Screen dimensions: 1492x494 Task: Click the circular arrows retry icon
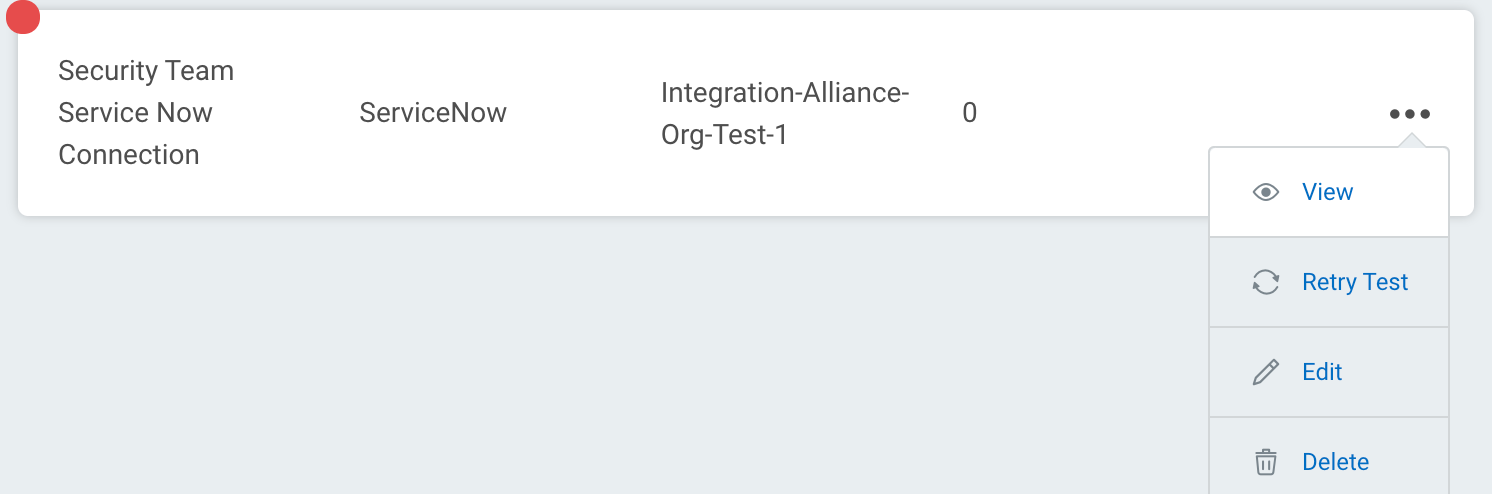pos(1266,282)
